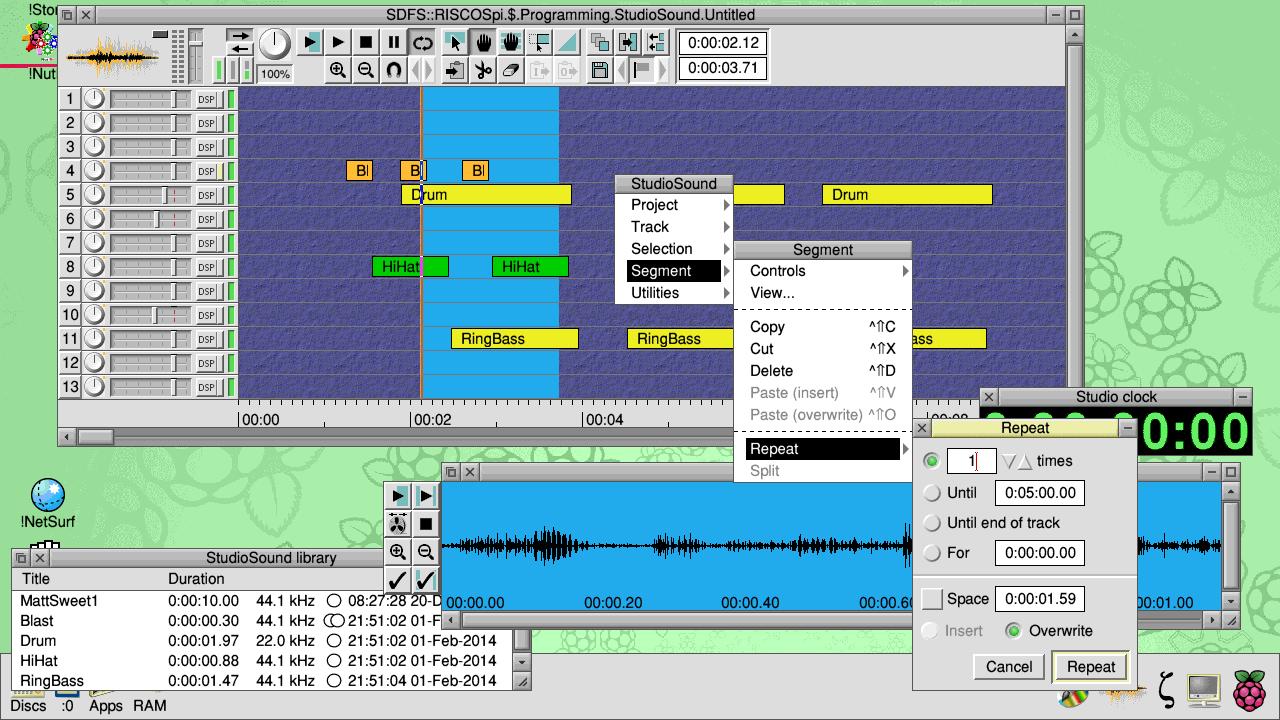Select the hand tool with teal bars
The width and height of the screenshot is (1280, 720).
(511, 42)
